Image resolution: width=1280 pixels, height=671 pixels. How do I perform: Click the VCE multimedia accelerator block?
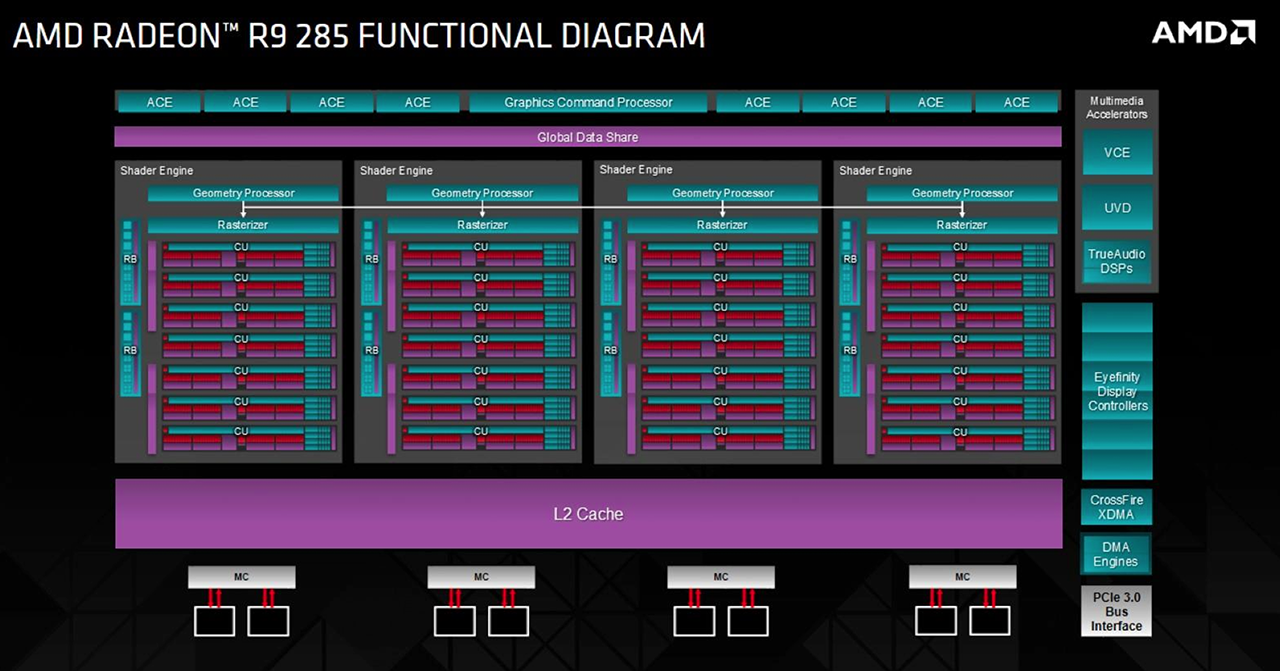coord(1117,153)
